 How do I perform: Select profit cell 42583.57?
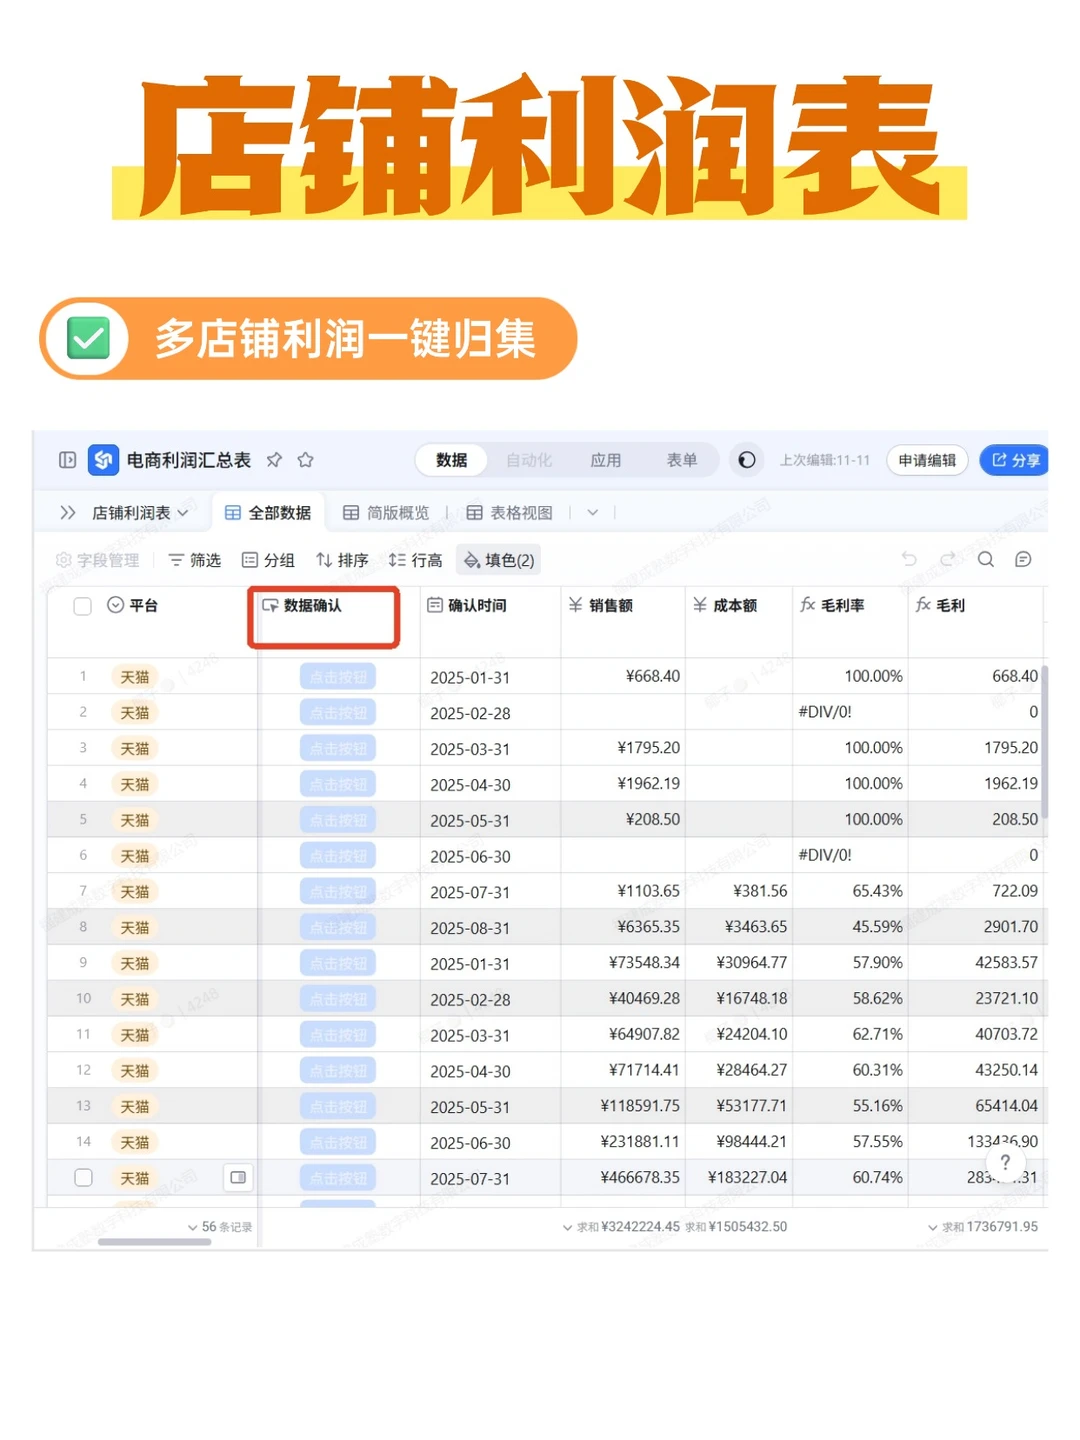pyautogui.click(x=975, y=963)
